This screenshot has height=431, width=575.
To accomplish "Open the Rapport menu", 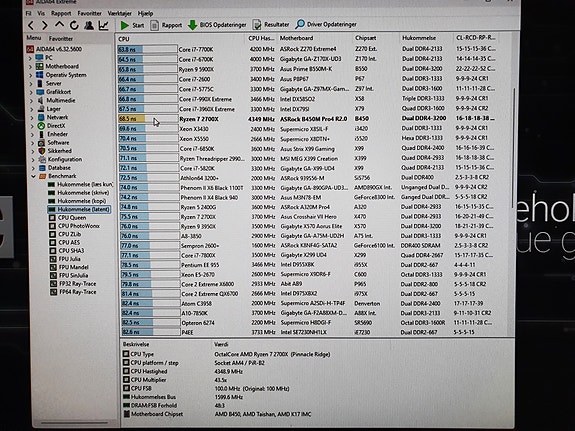I will (61, 13).
